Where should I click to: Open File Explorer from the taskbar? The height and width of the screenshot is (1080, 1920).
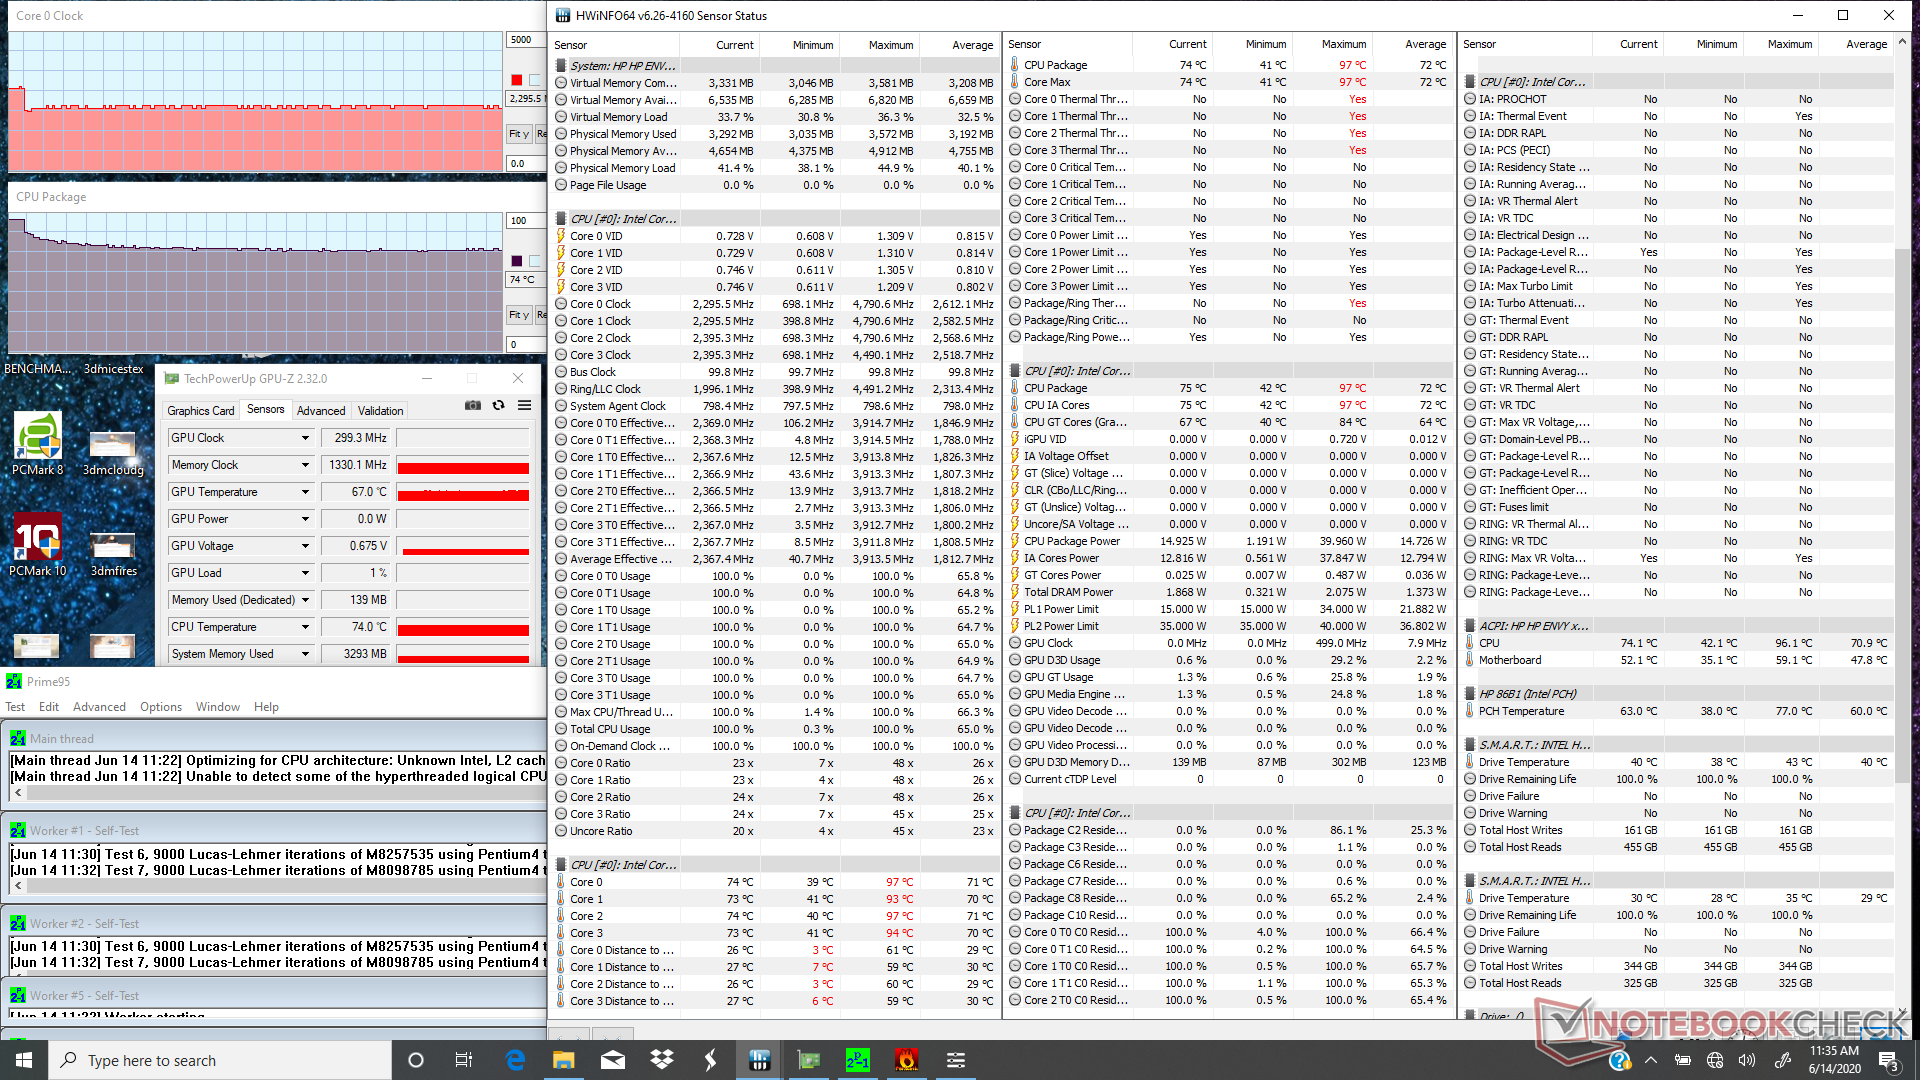563,1060
